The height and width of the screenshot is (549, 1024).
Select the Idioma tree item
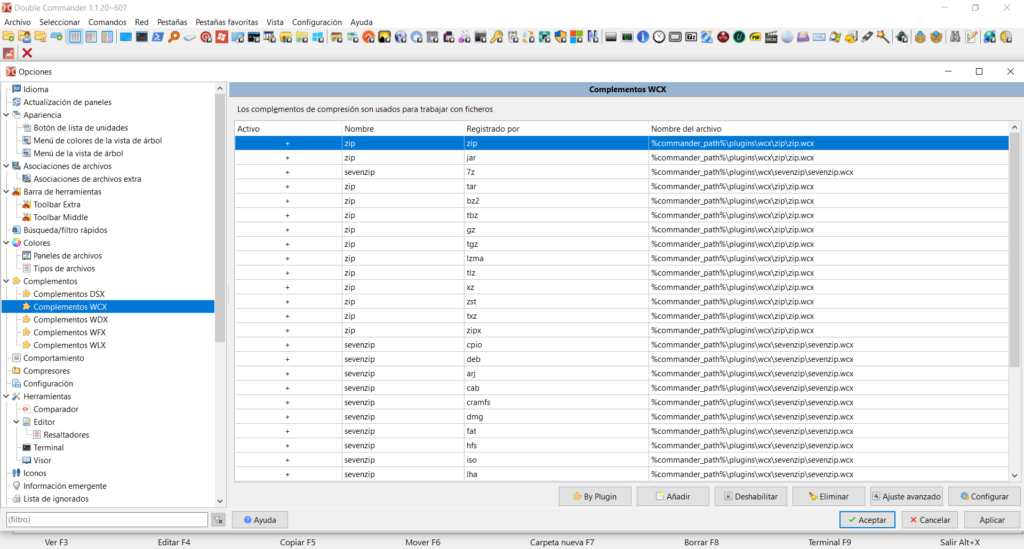pos(36,89)
